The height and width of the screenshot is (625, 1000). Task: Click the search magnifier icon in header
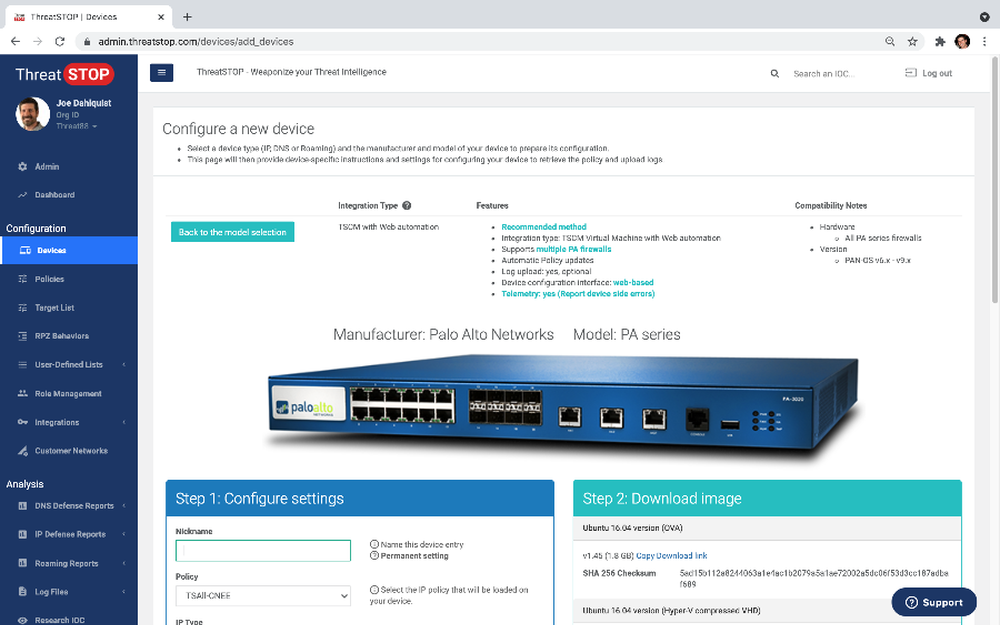pos(774,73)
